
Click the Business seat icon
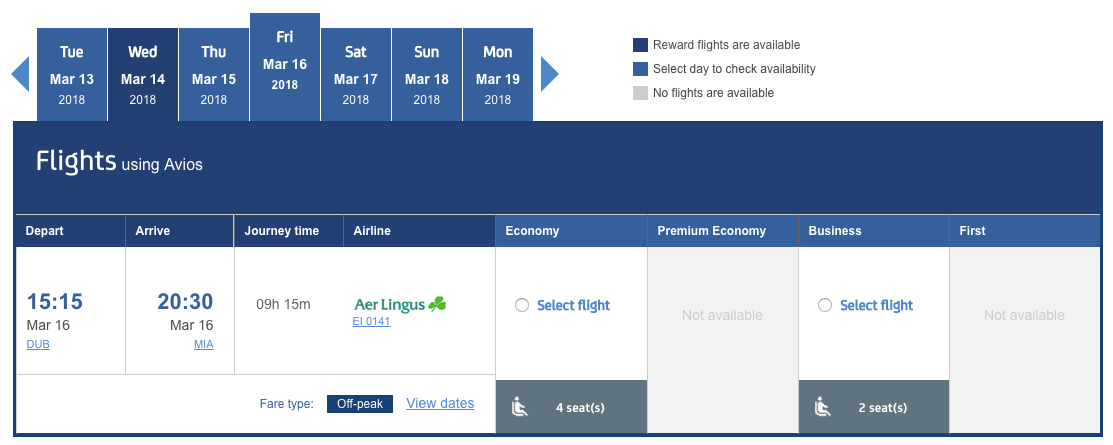click(x=822, y=407)
